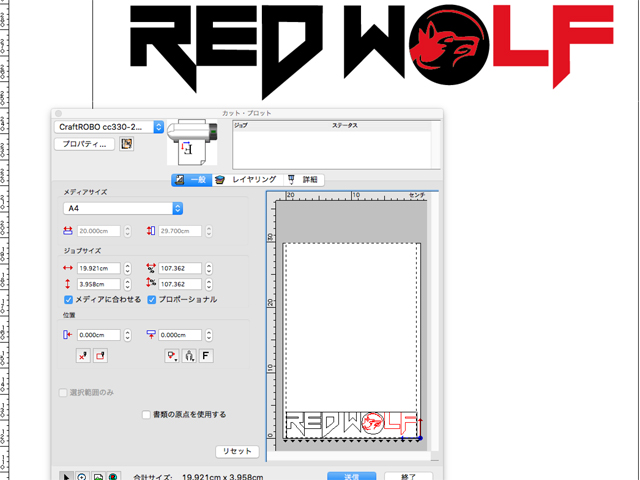Step the vertical position offset stepper

point(209,335)
